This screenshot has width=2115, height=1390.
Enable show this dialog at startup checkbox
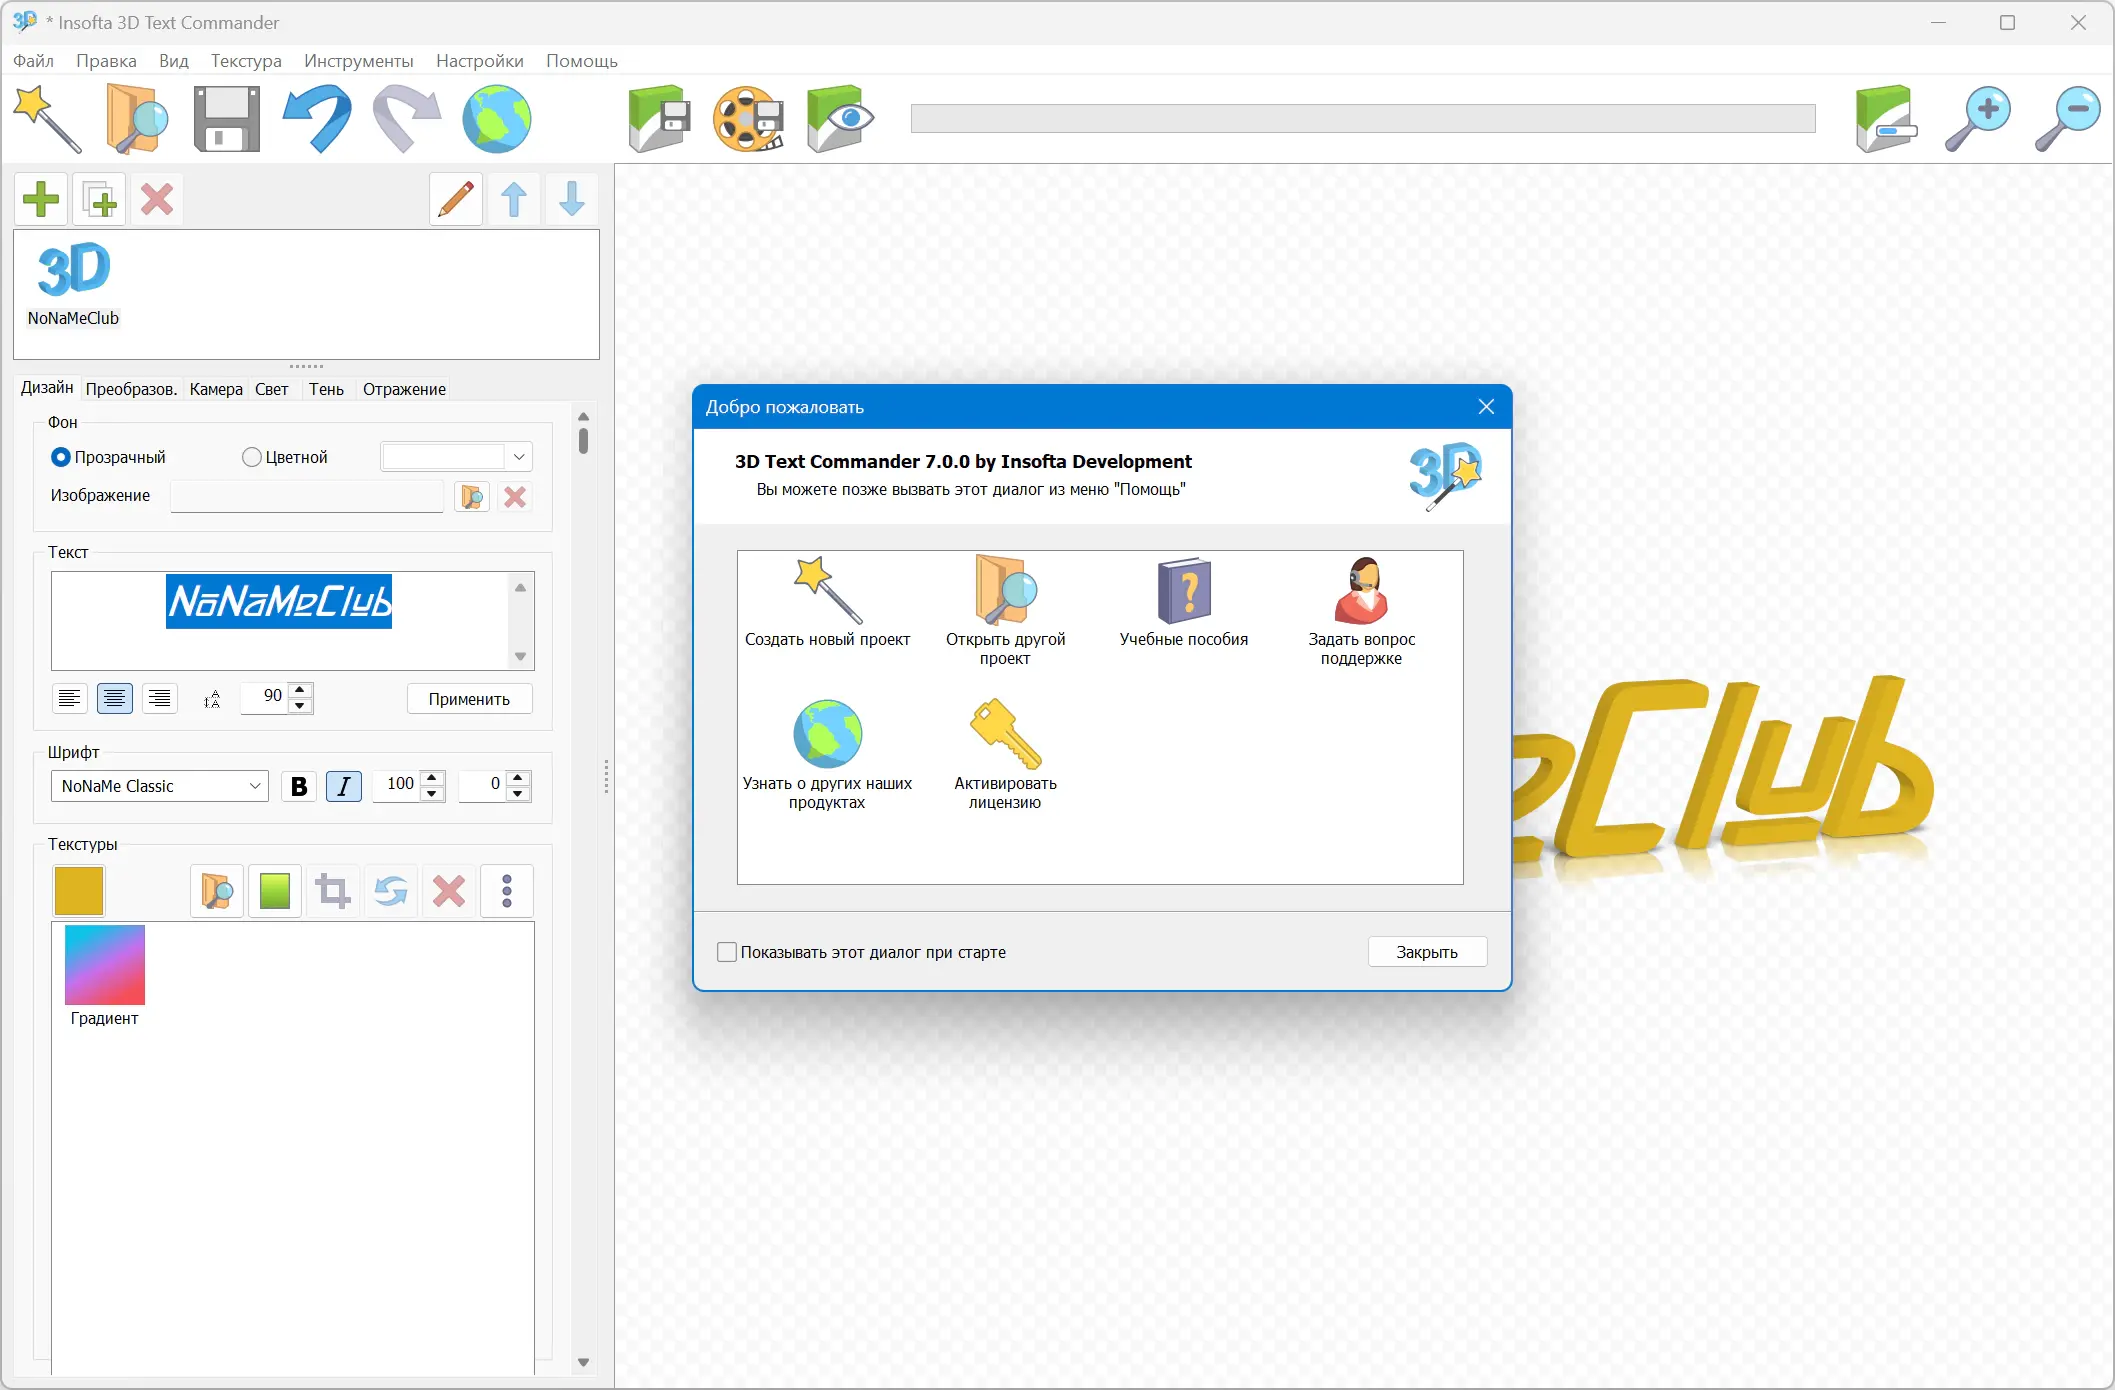pyautogui.click(x=727, y=952)
